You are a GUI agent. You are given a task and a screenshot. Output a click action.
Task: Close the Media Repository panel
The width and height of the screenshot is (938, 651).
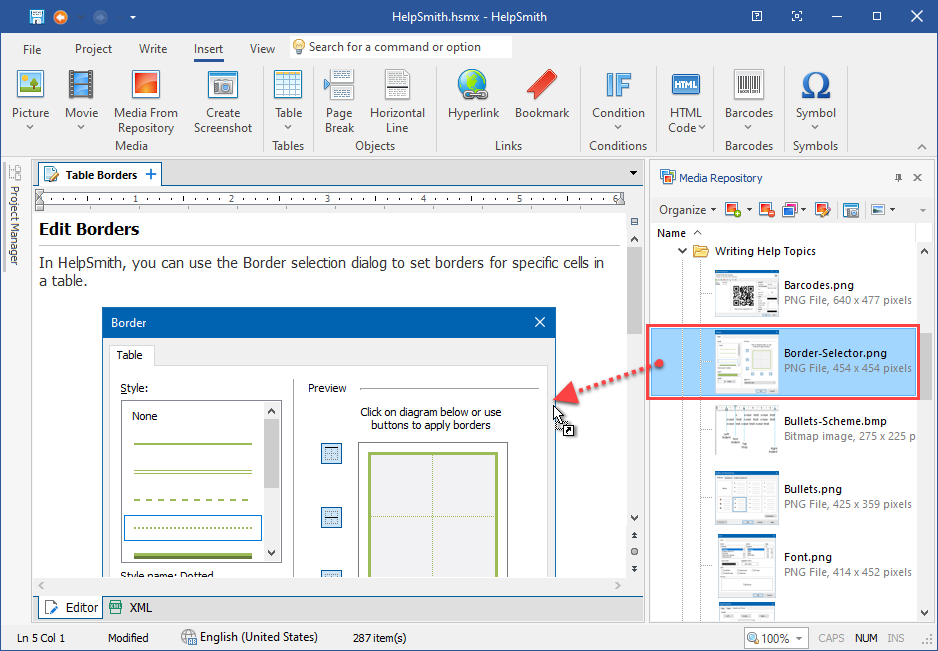[917, 178]
